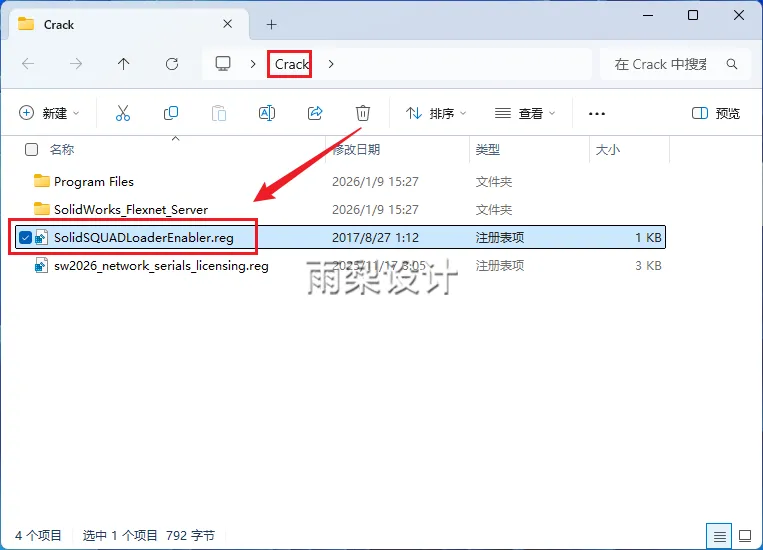
Task: Select sw2026_network_serials_licensing.reg file name
Action: point(161,266)
